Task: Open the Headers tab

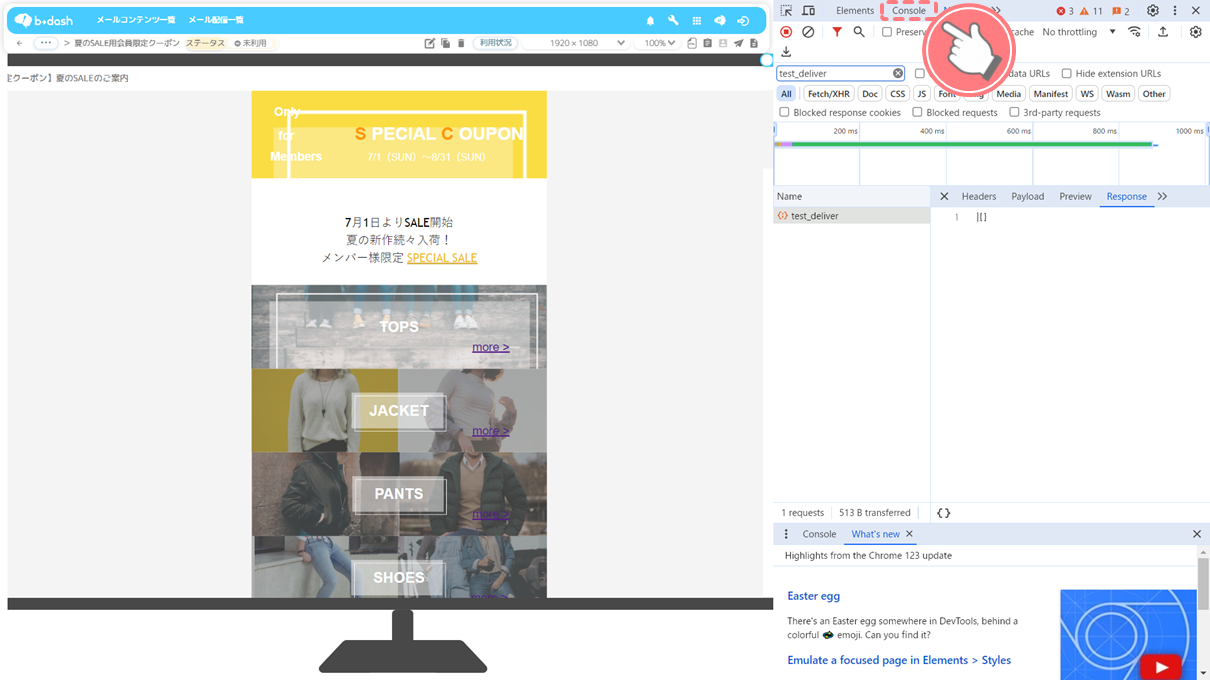Action: (979, 197)
